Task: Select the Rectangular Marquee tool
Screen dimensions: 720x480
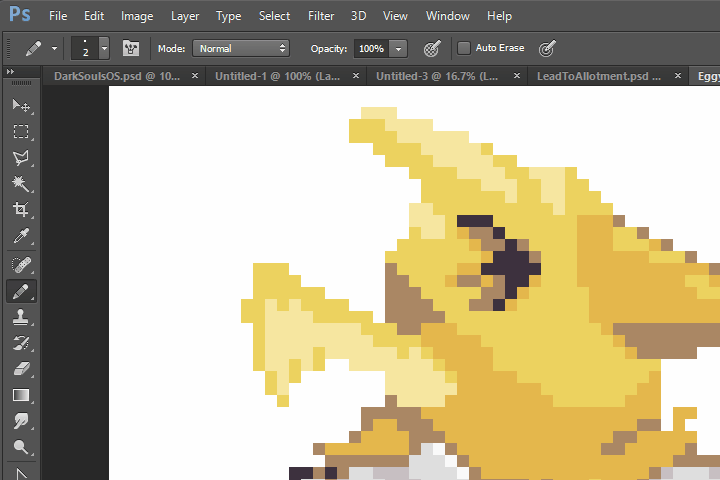Action: [21, 132]
